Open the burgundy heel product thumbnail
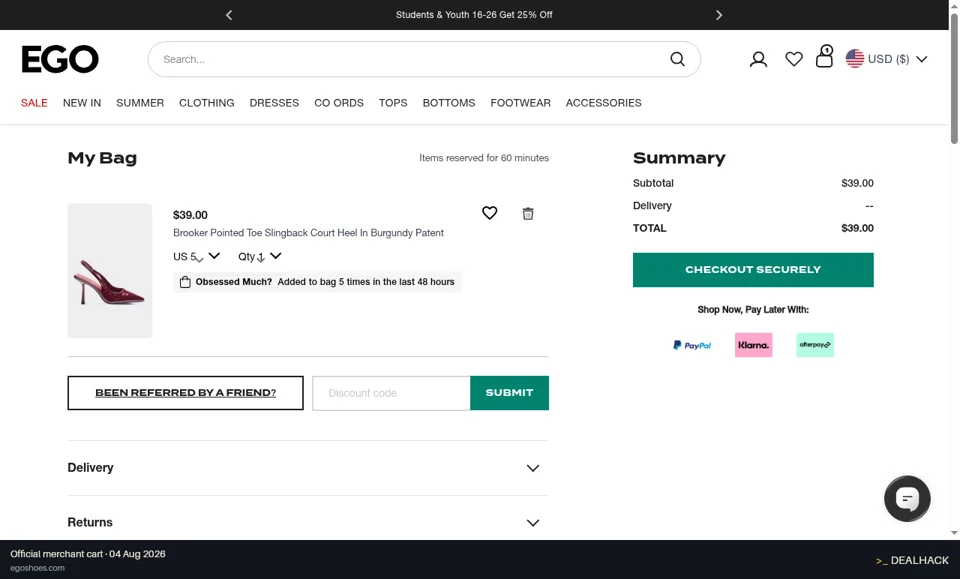The image size is (960, 579). 110,271
